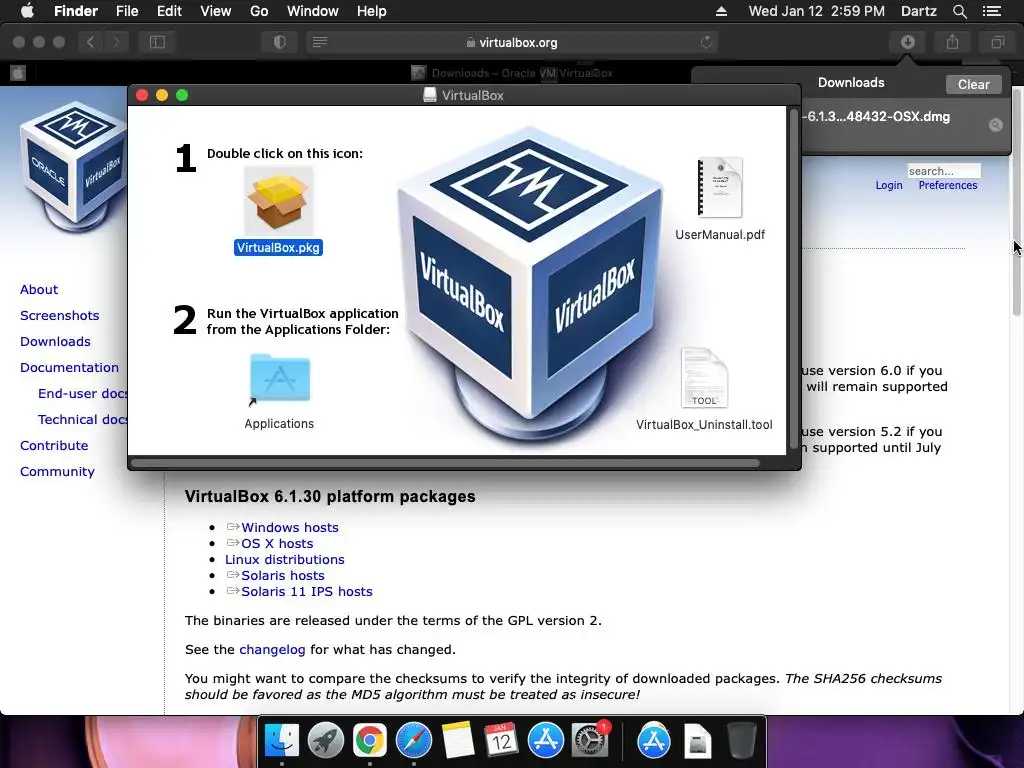The height and width of the screenshot is (768, 1024).
Task: Open the Help menu
Action: pos(371,11)
